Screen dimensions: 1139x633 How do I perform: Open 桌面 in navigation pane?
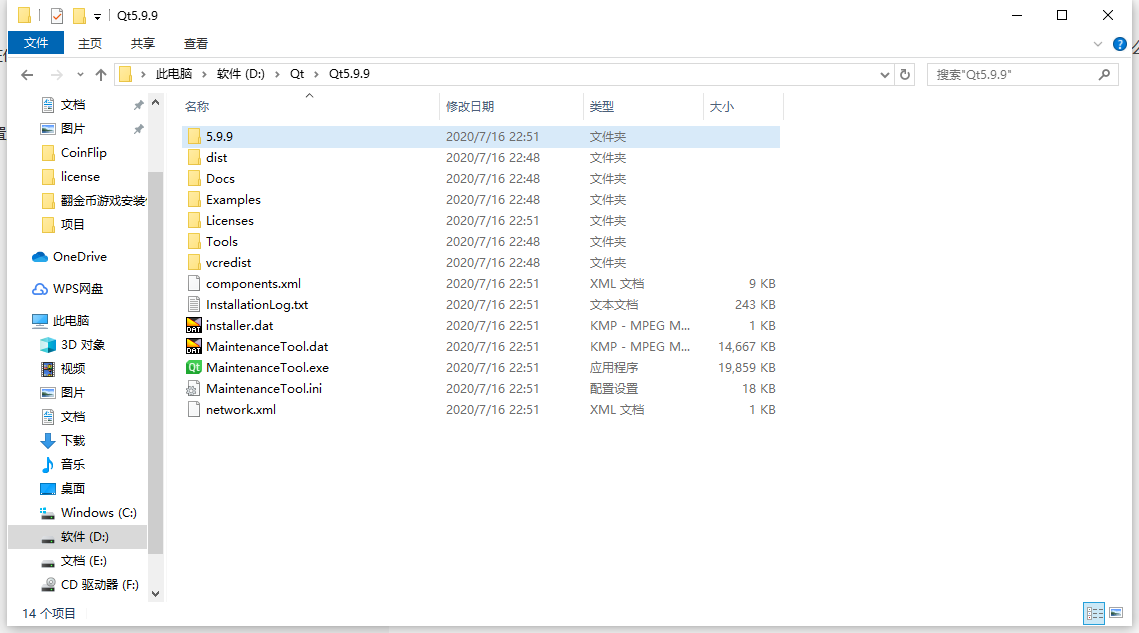click(x=73, y=488)
